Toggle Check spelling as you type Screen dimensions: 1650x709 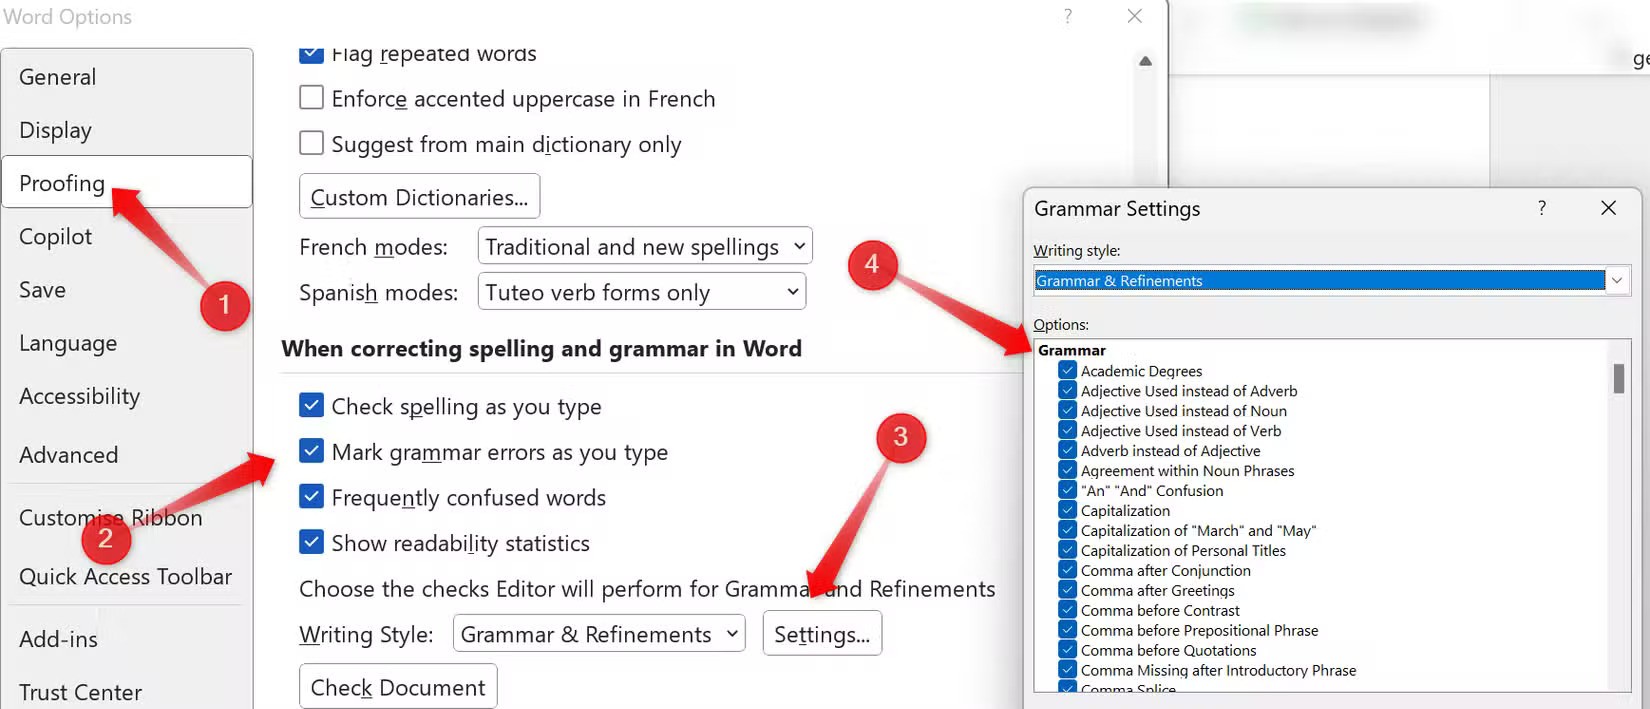pyautogui.click(x=312, y=406)
